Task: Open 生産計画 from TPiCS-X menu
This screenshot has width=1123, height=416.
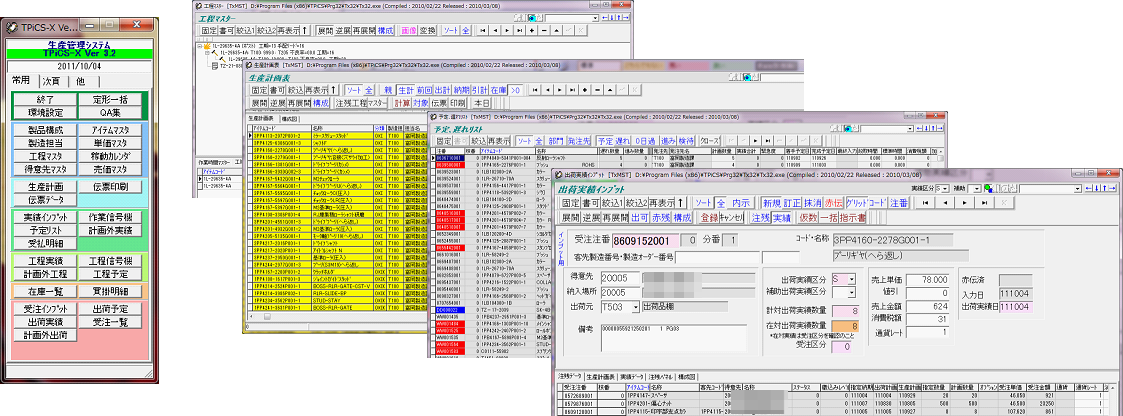Action: tap(45, 186)
